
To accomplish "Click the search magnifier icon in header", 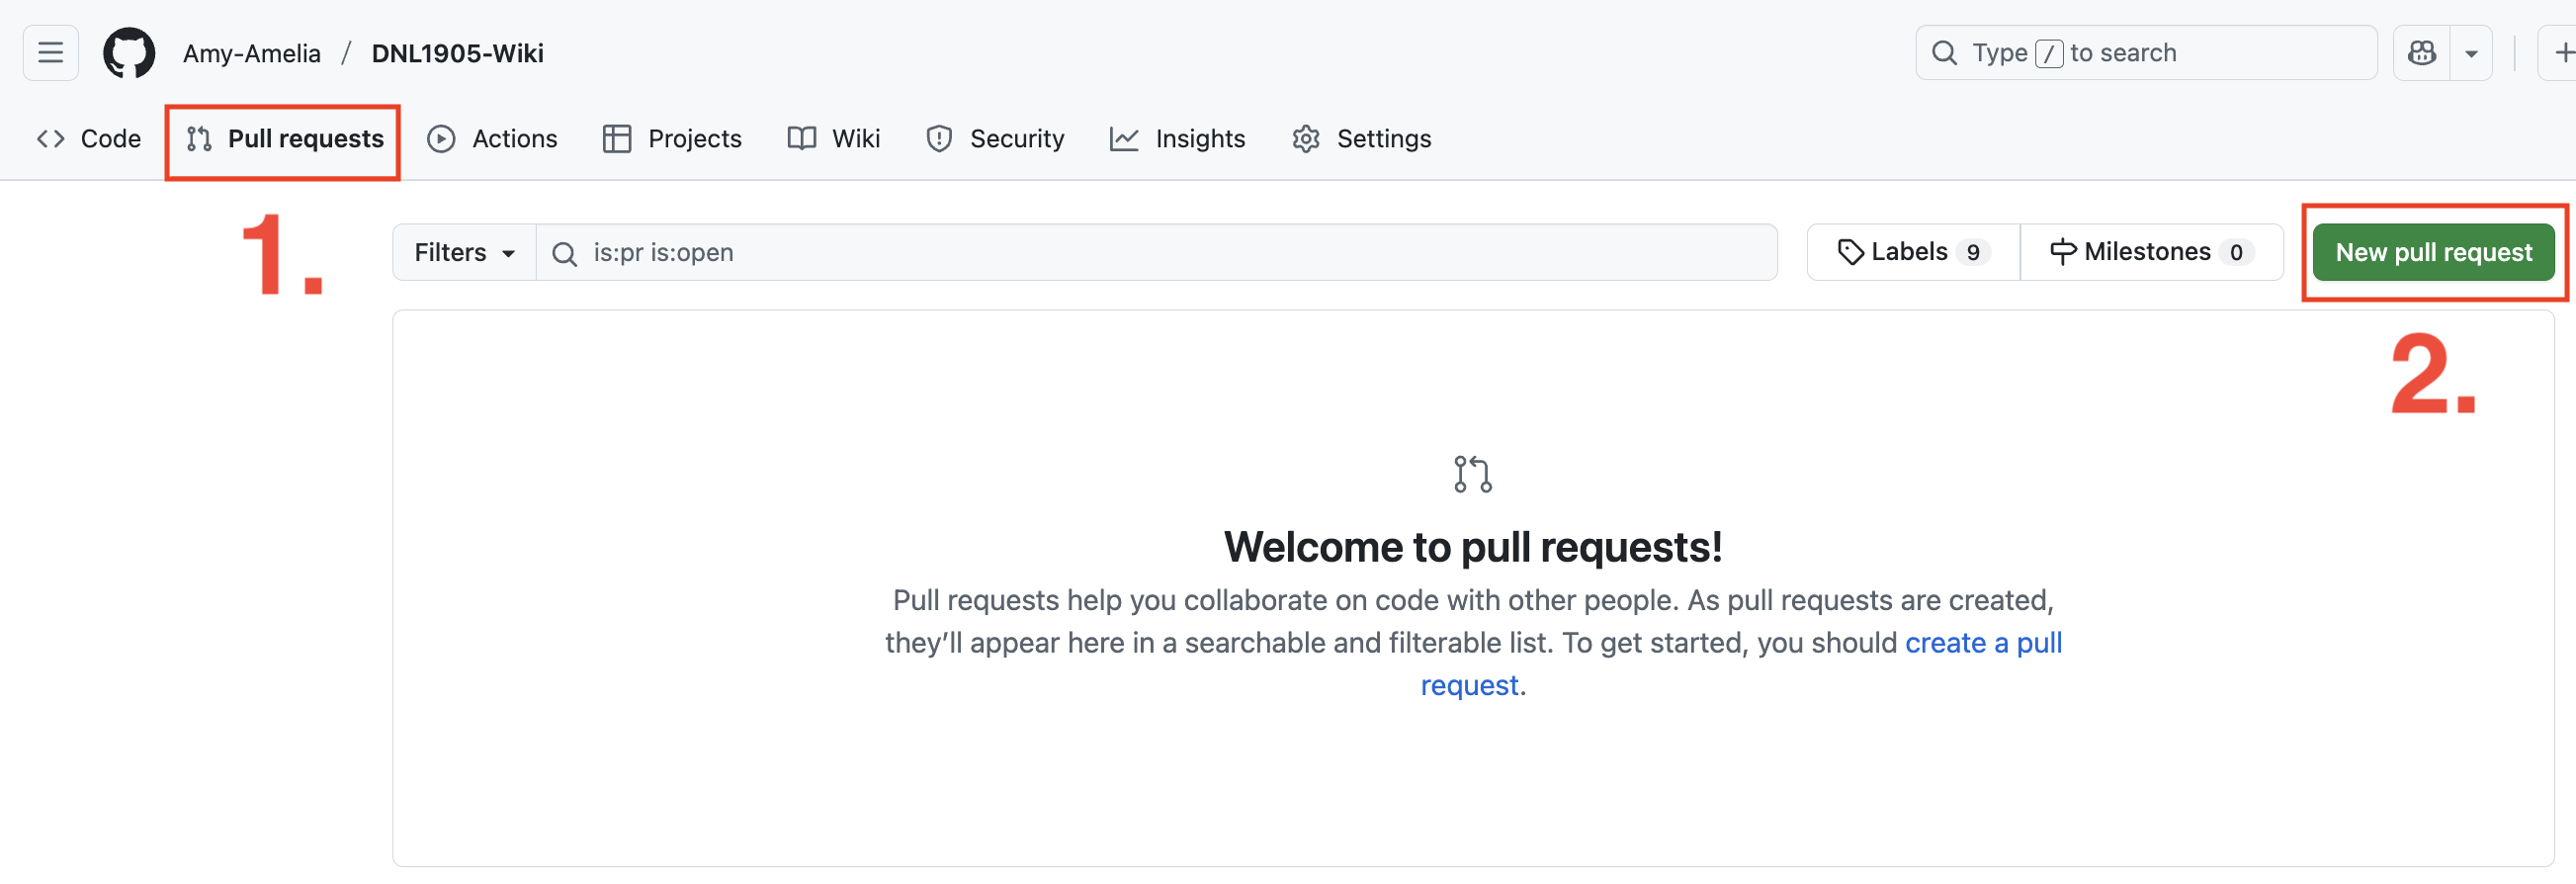I will 1944,53.
